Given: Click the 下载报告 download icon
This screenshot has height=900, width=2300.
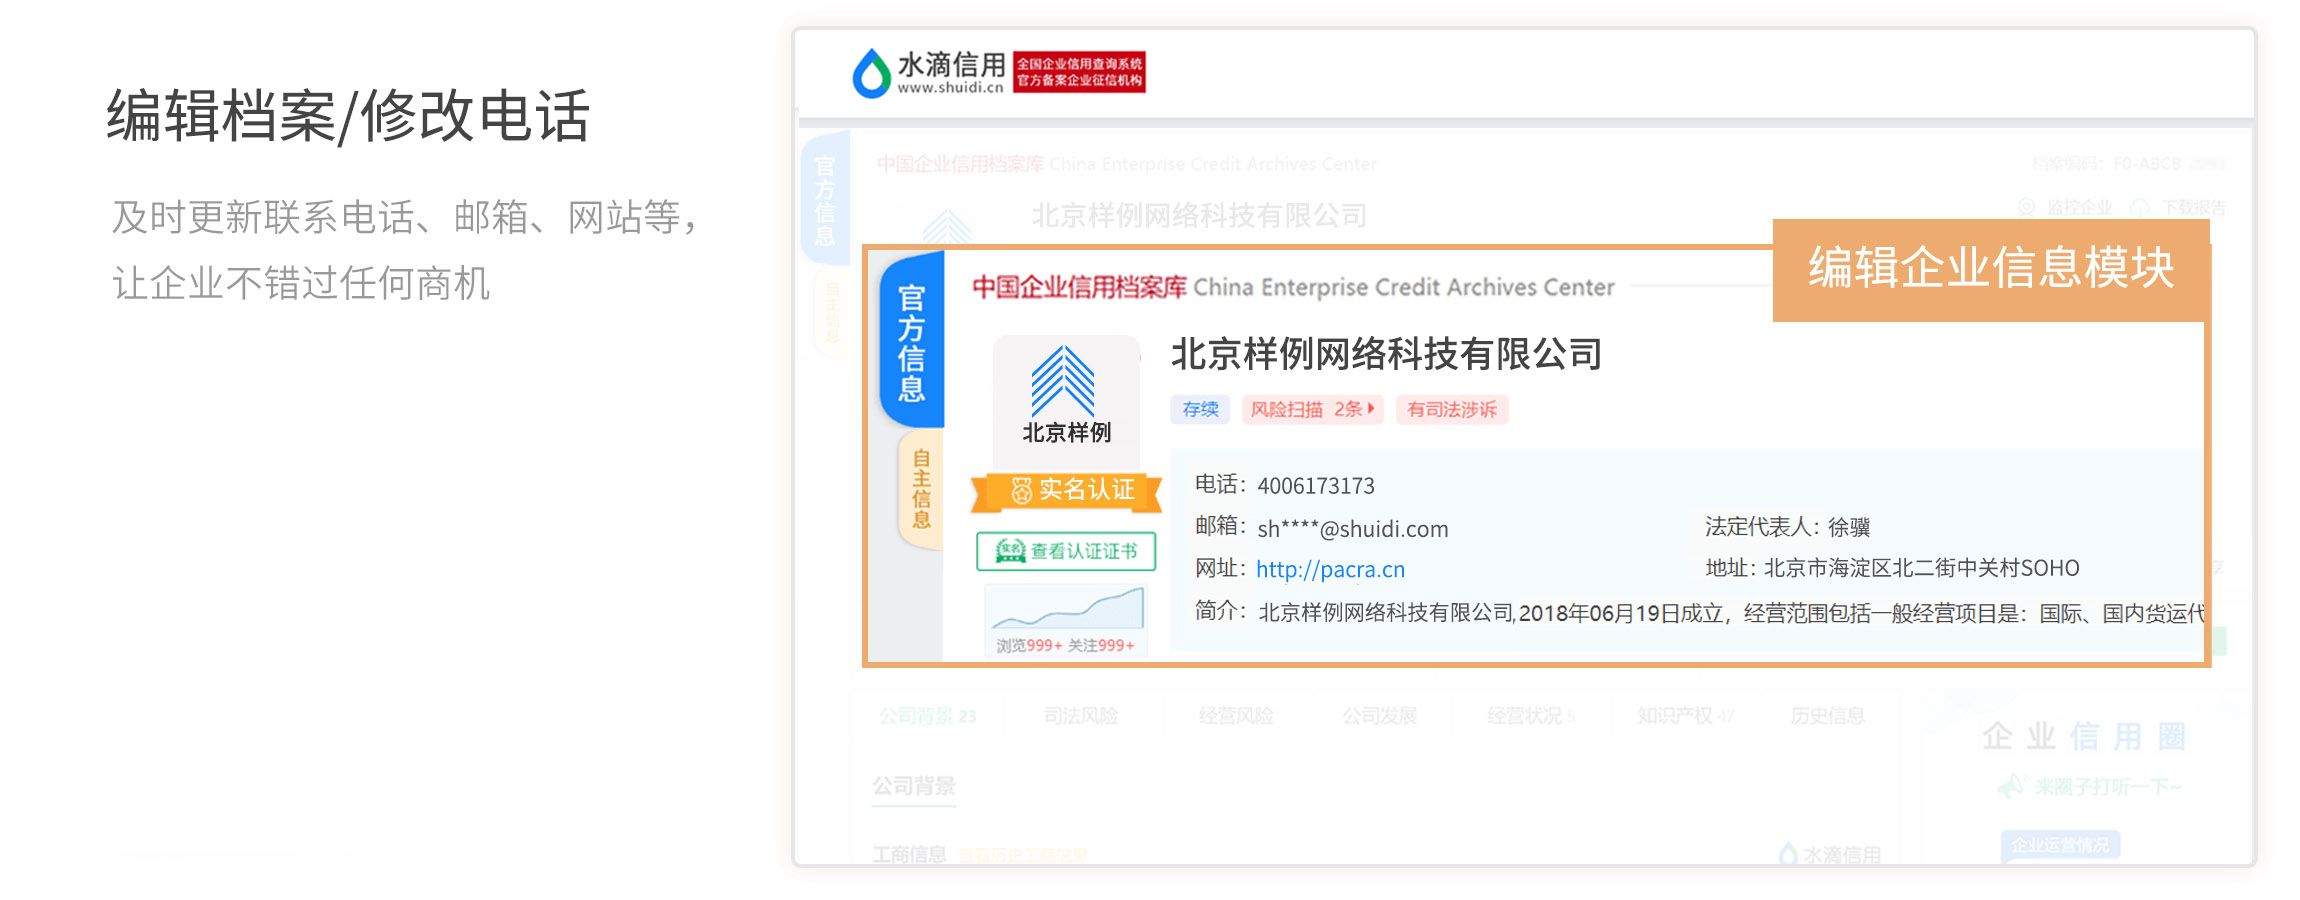Looking at the screenshot, I should pyautogui.click(x=2139, y=207).
